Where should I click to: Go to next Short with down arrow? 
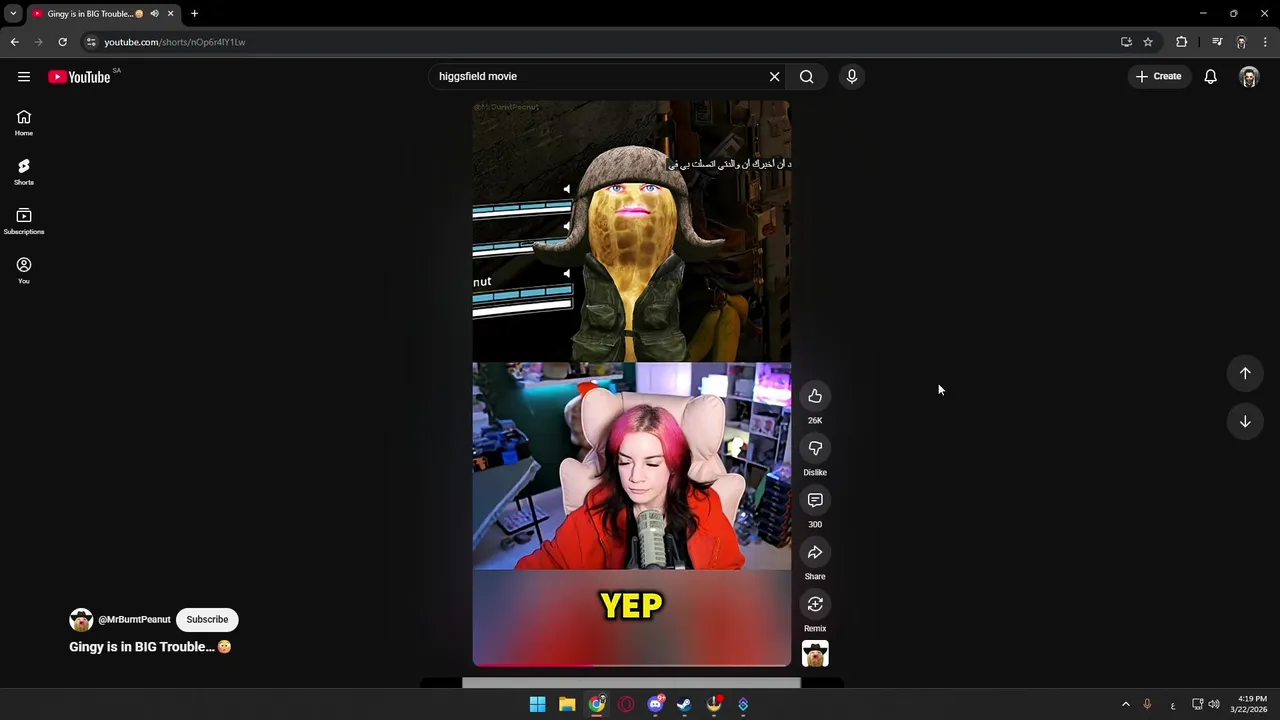coord(1245,422)
